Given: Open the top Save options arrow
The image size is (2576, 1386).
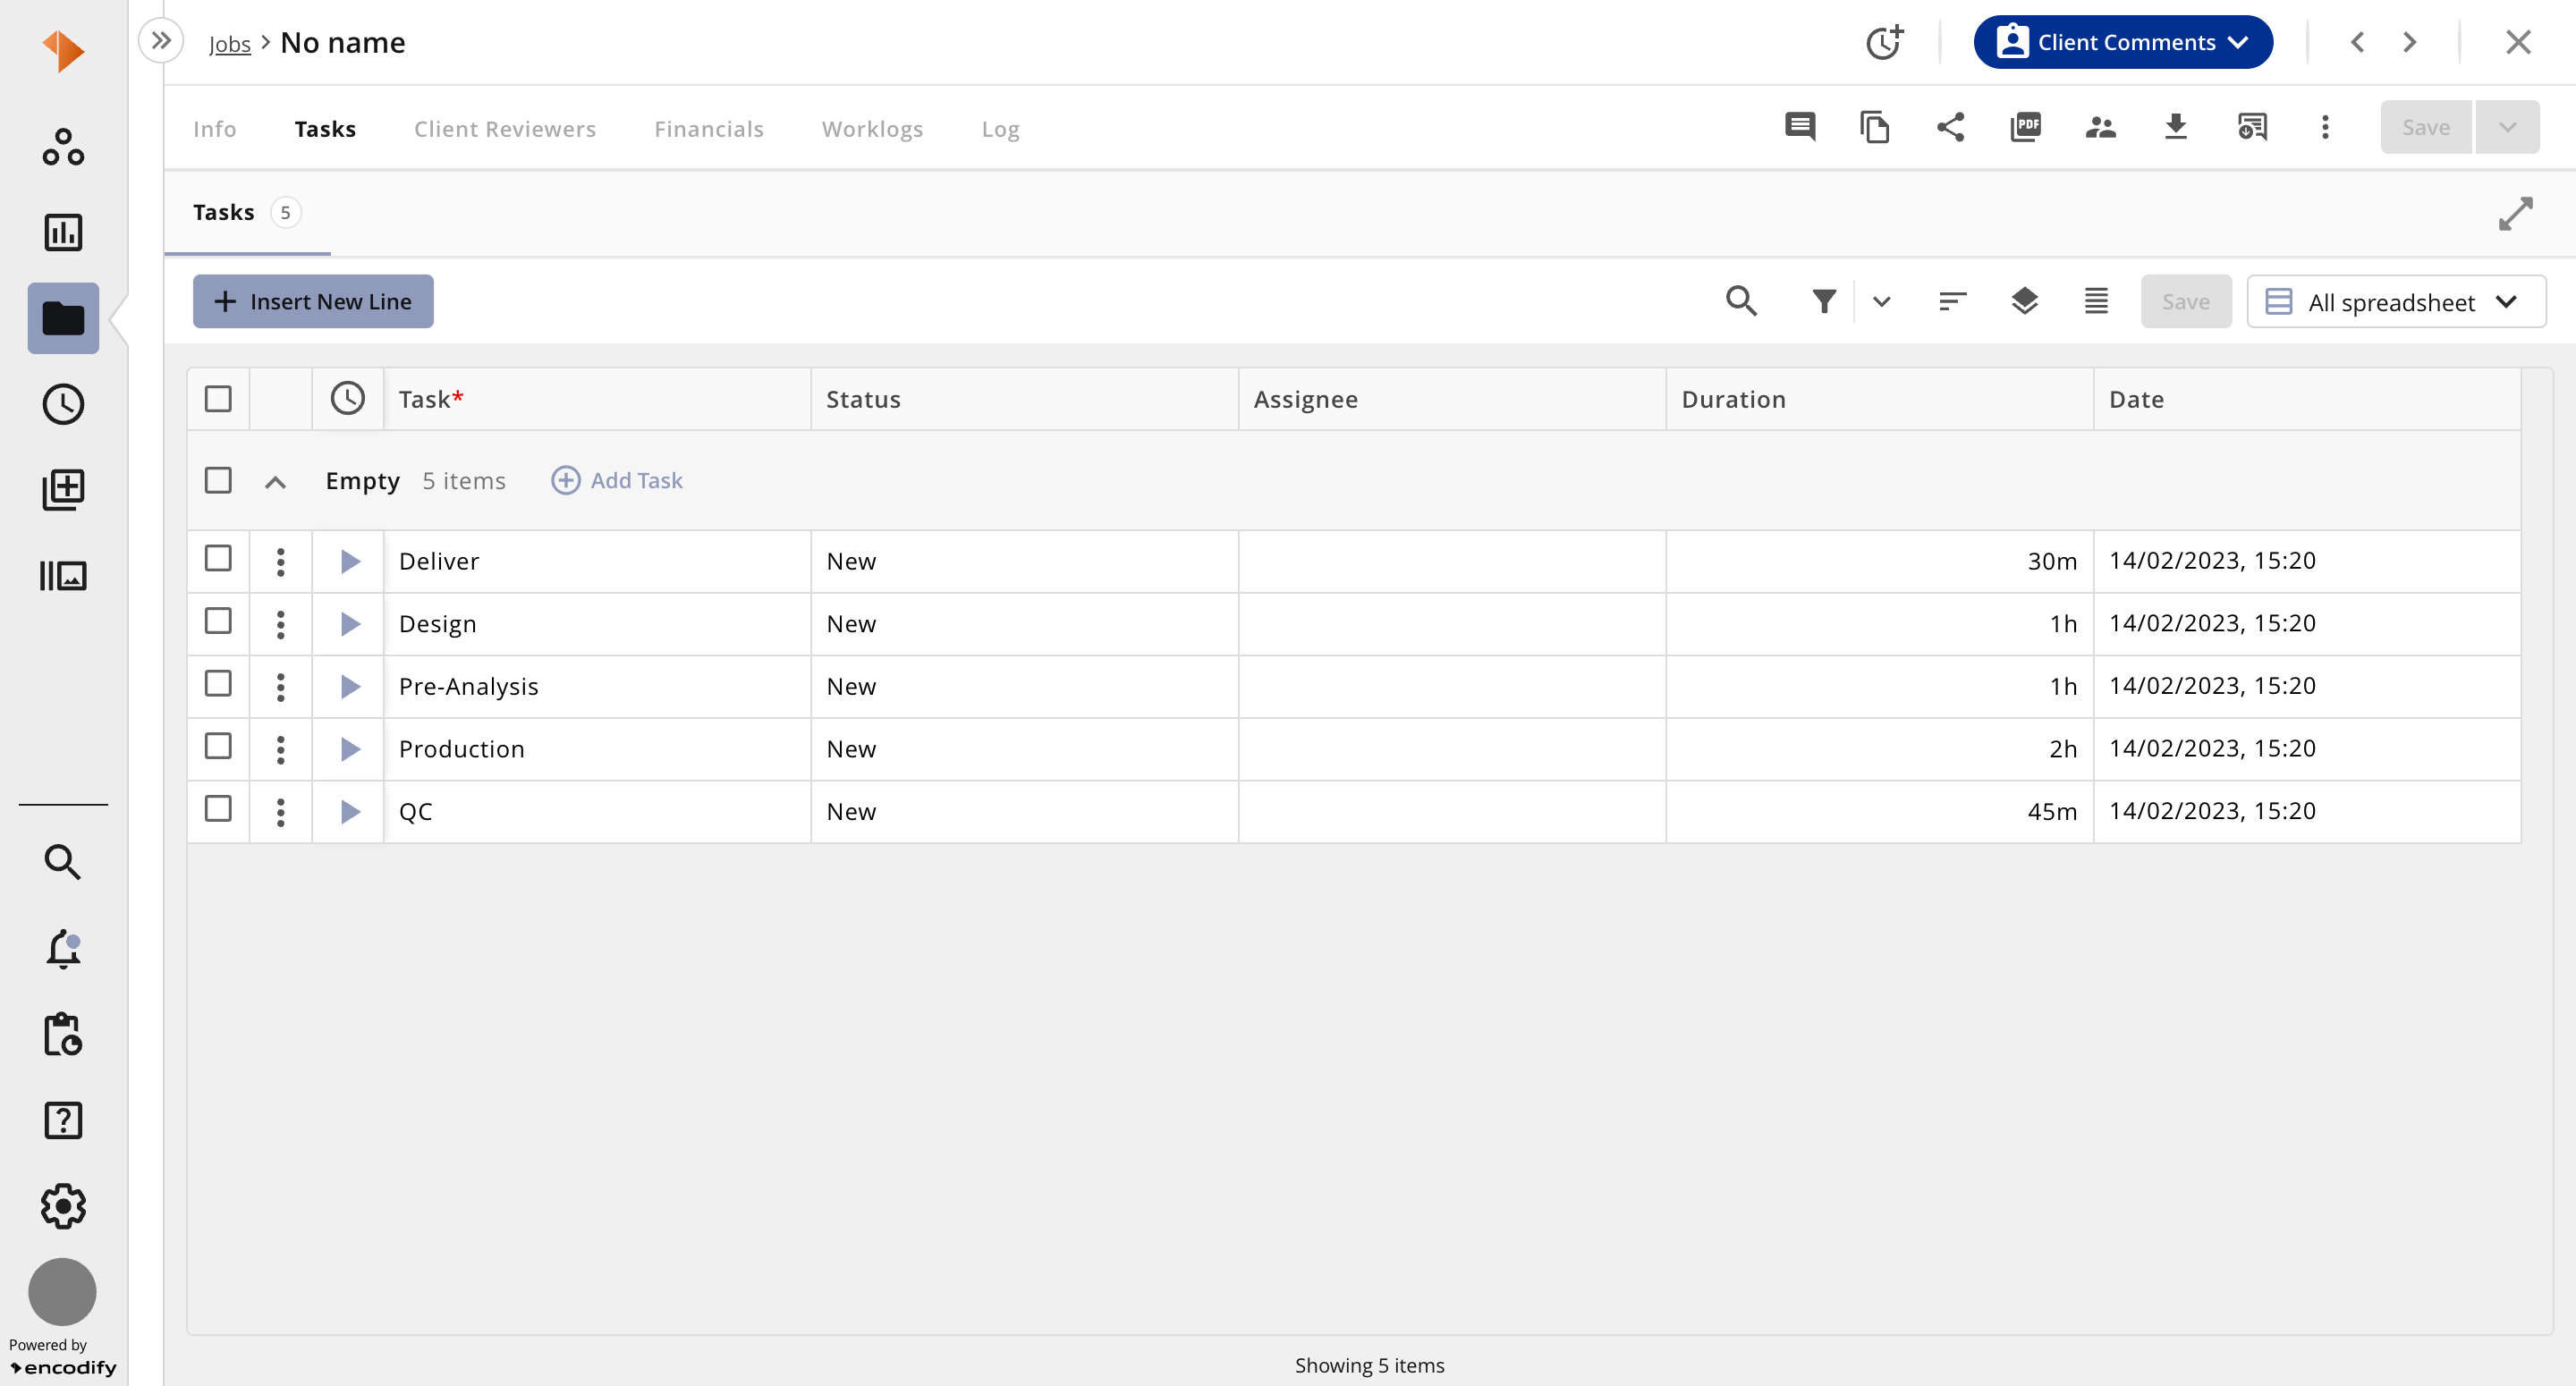Looking at the screenshot, I should [x=2507, y=127].
